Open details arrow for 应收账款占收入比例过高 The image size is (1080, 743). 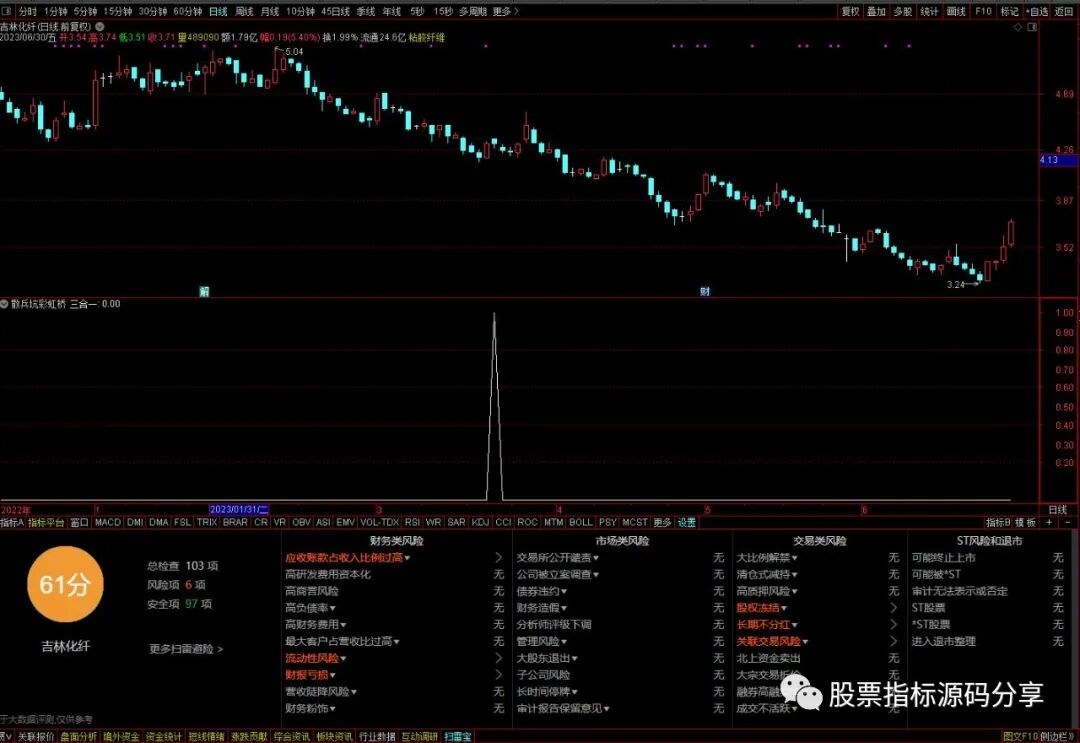[x=499, y=558]
